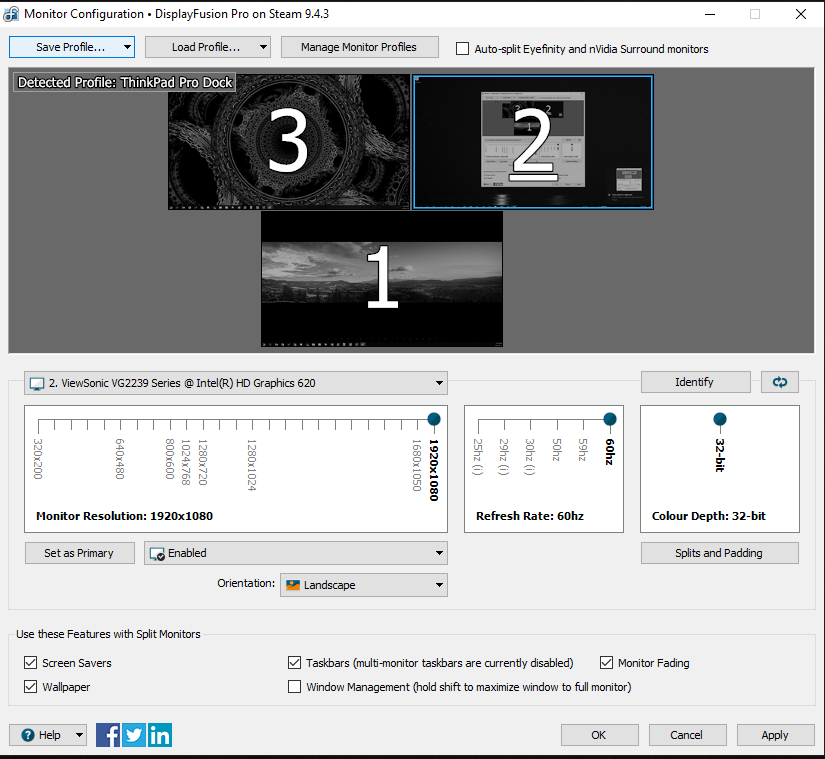Click the 640x480 resolution label
The height and width of the screenshot is (759, 825).
coord(120,459)
